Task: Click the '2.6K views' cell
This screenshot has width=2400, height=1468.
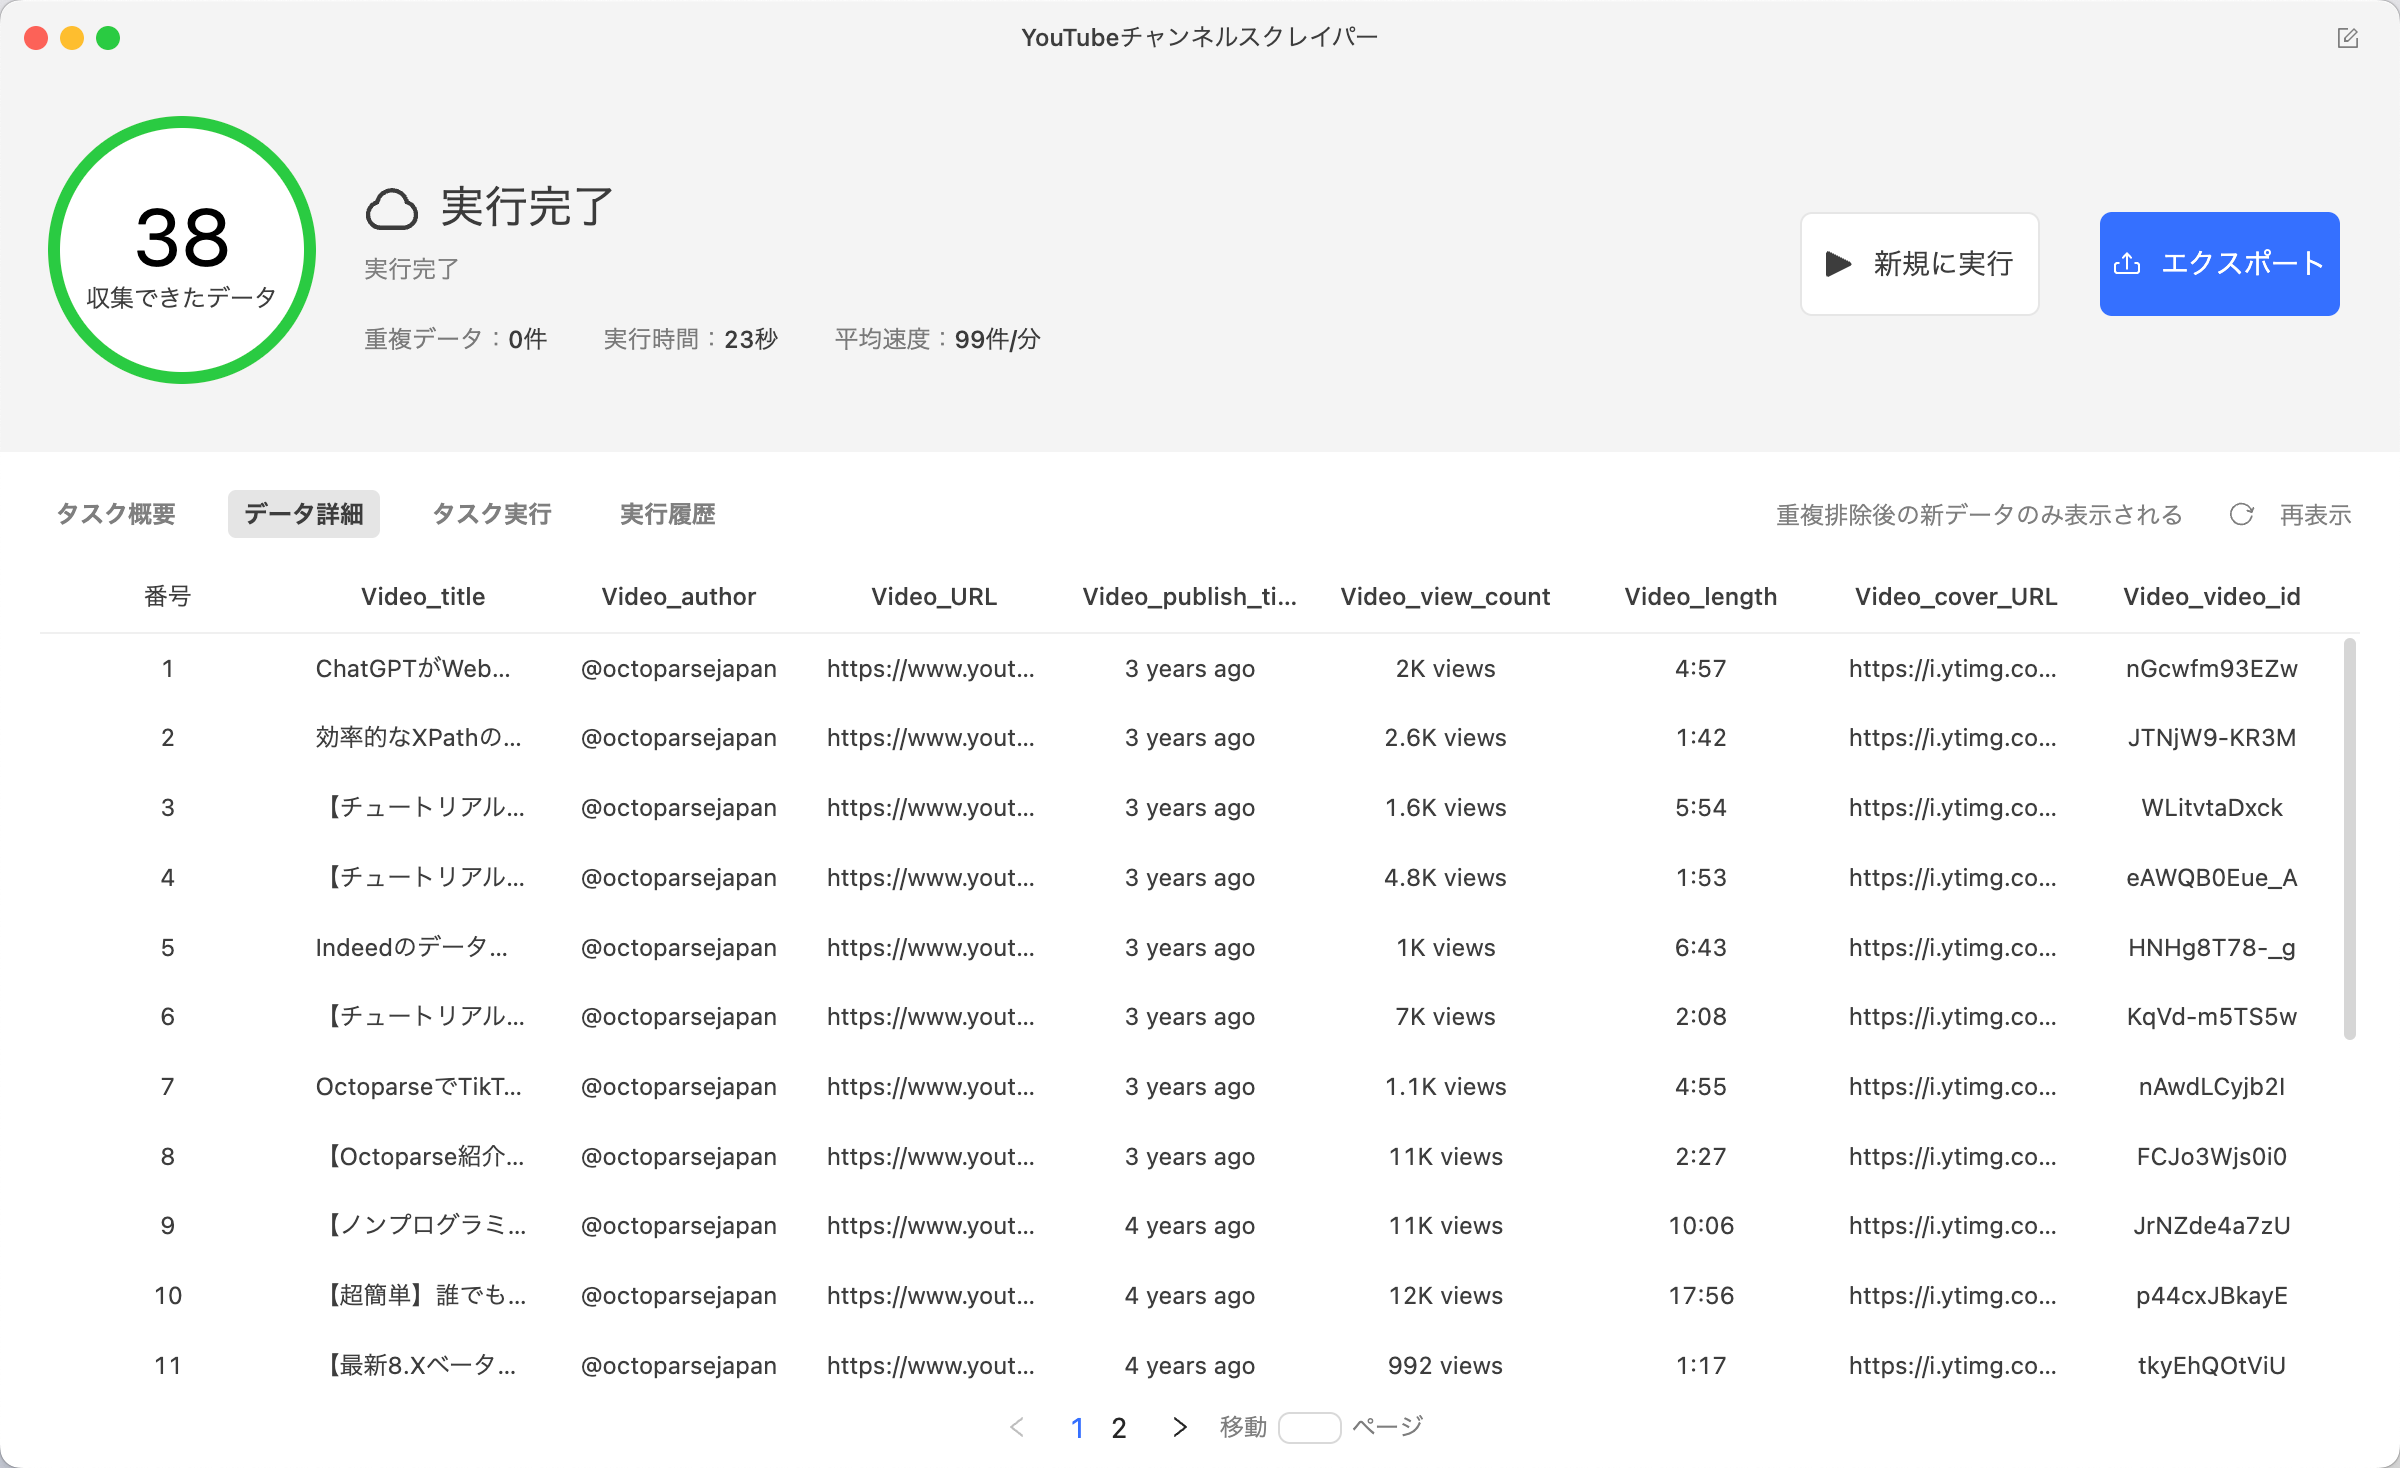Action: tap(1446, 738)
